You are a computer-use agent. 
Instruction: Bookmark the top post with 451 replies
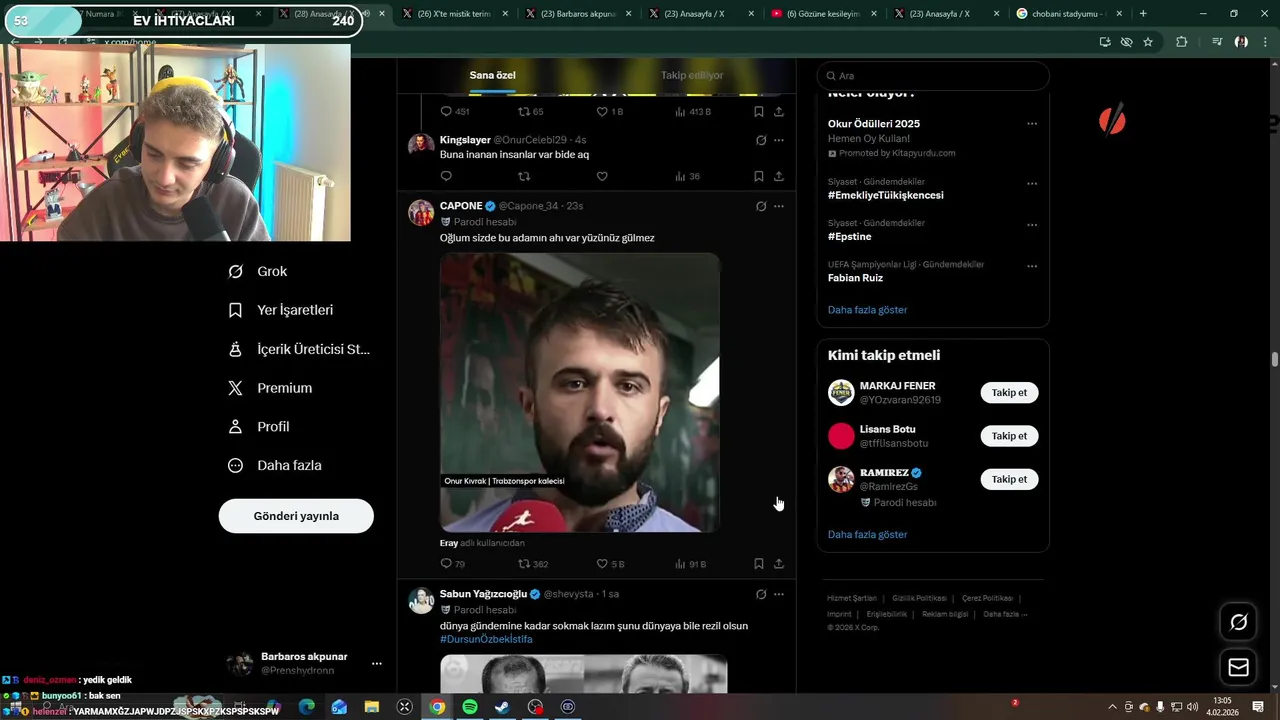(x=759, y=111)
